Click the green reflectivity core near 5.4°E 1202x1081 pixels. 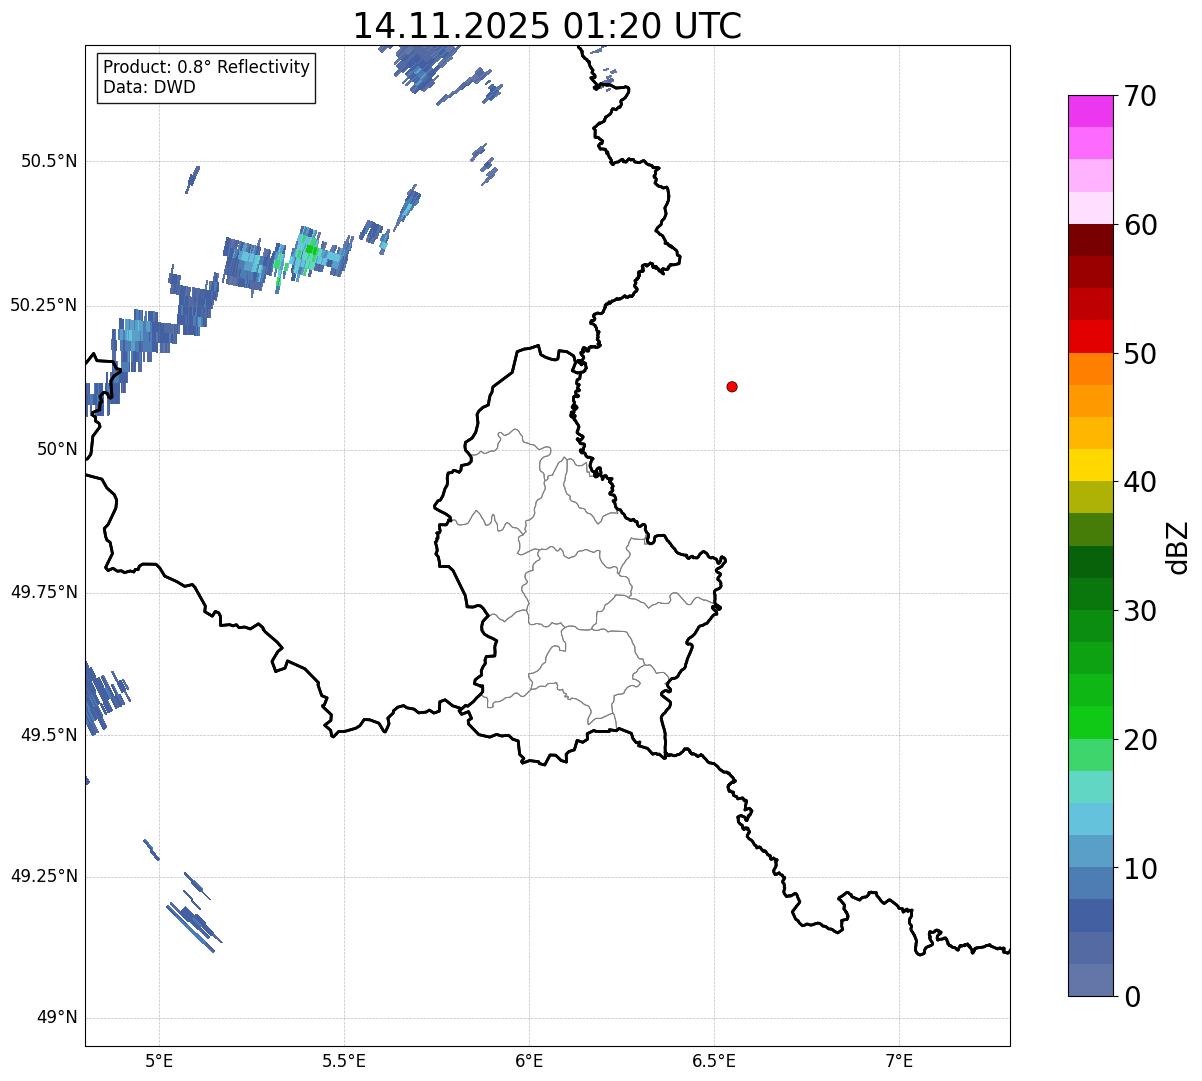click(x=310, y=250)
